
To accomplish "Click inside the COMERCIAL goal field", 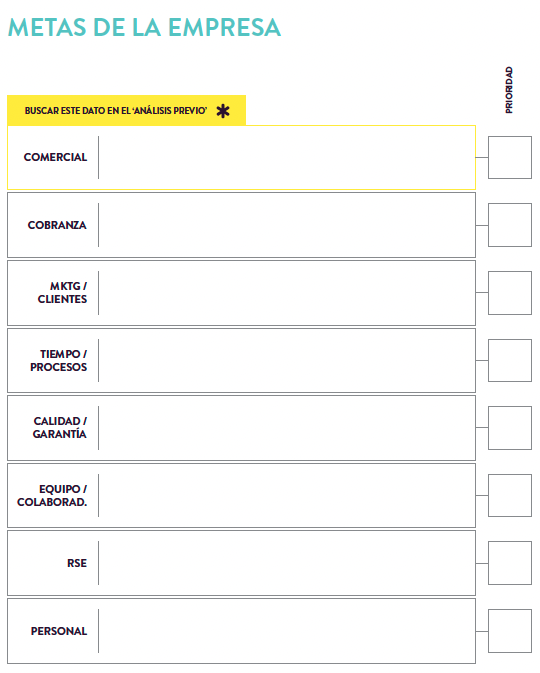I will pos(287,158).
